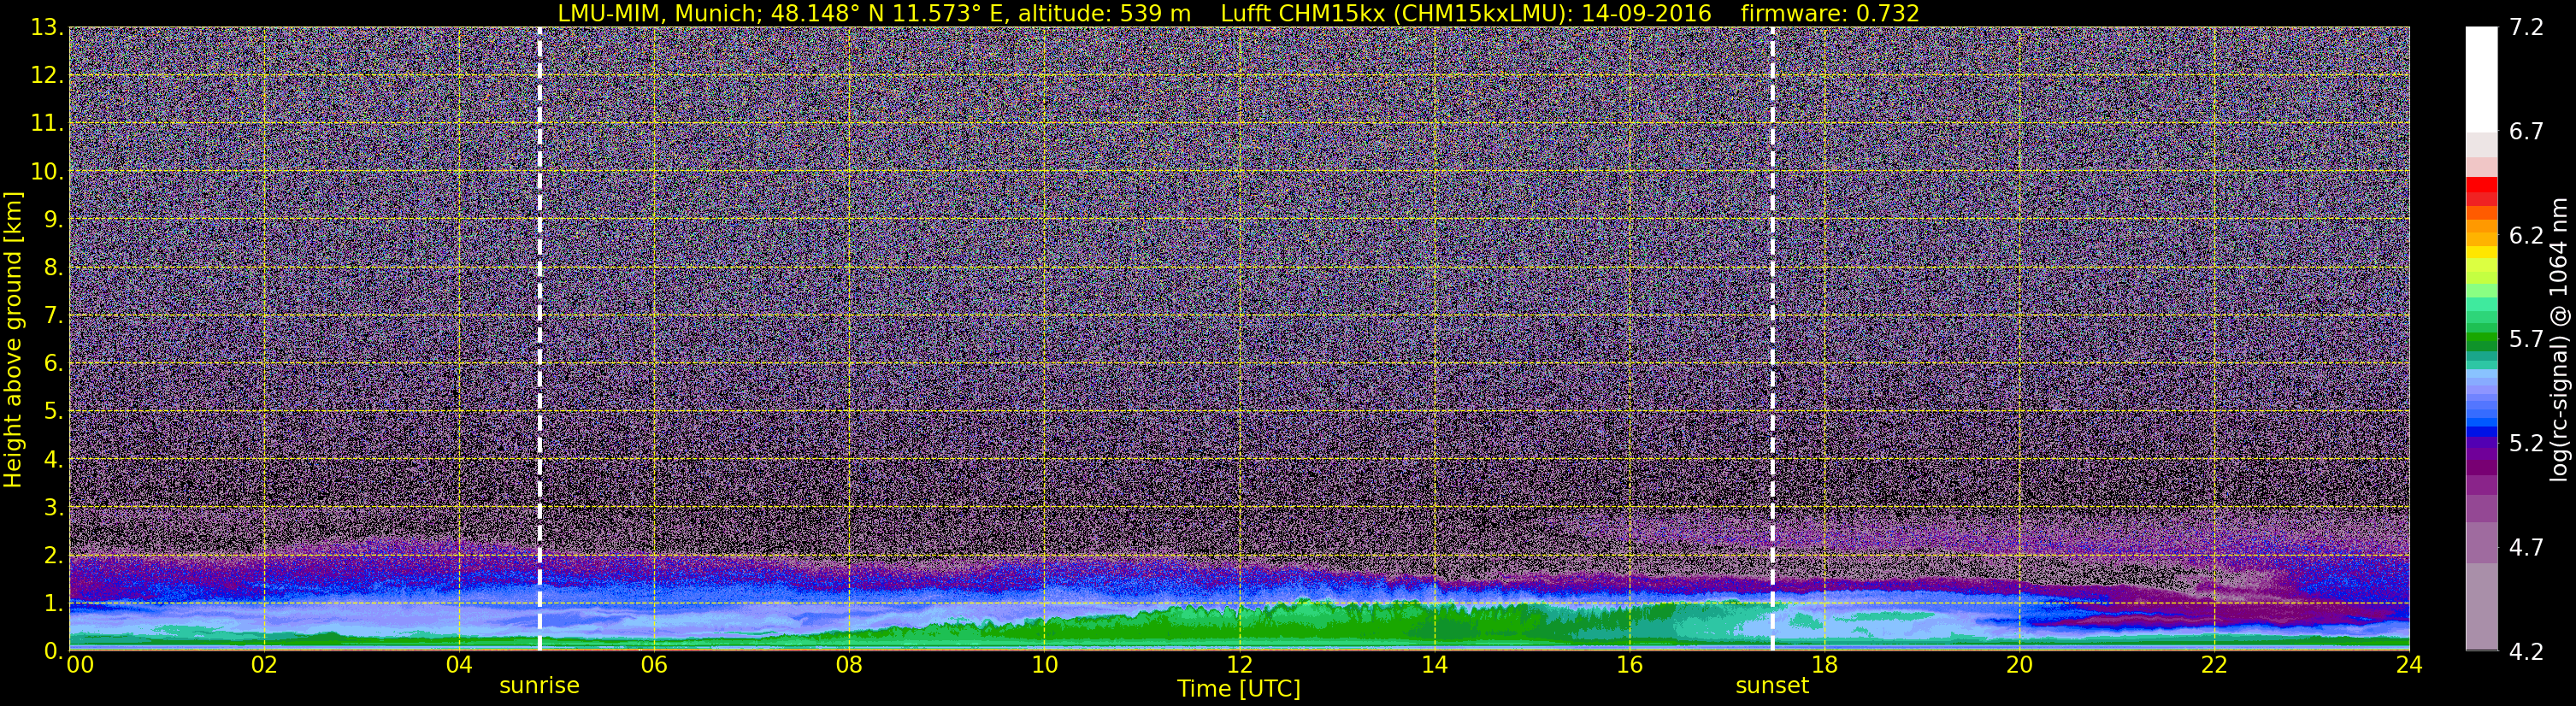Image resolution: width=2576 pixels, height=706 pixels.
Task: Click the '10' time tick label
Action: click(x=1044, y=665)
